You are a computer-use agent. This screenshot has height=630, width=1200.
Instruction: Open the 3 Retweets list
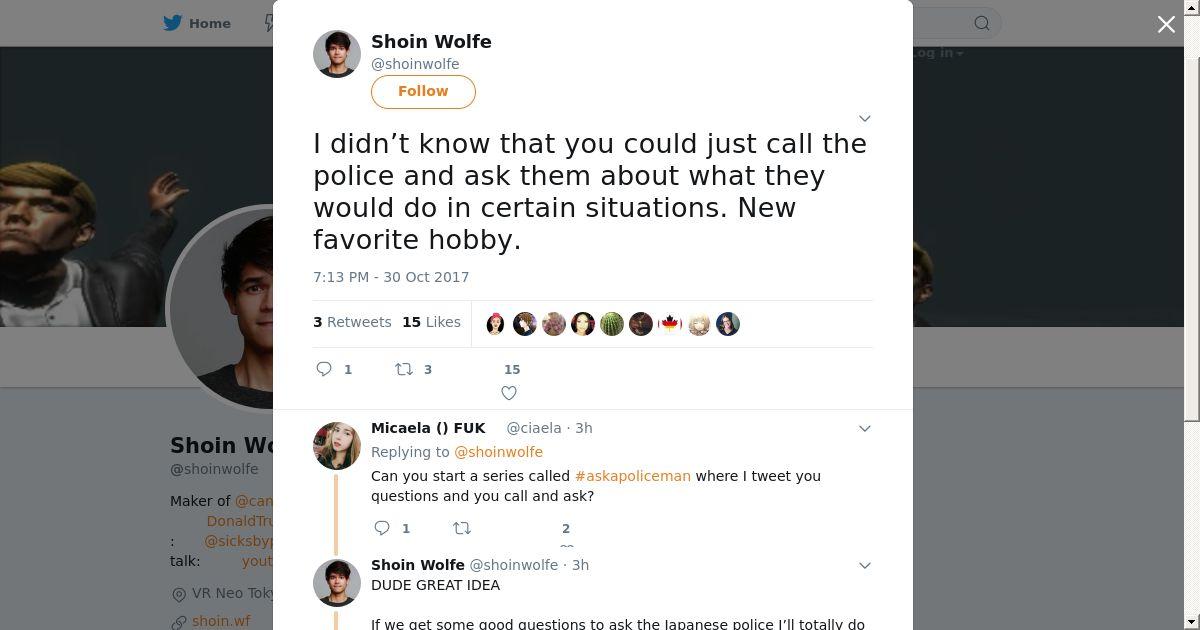352,322
